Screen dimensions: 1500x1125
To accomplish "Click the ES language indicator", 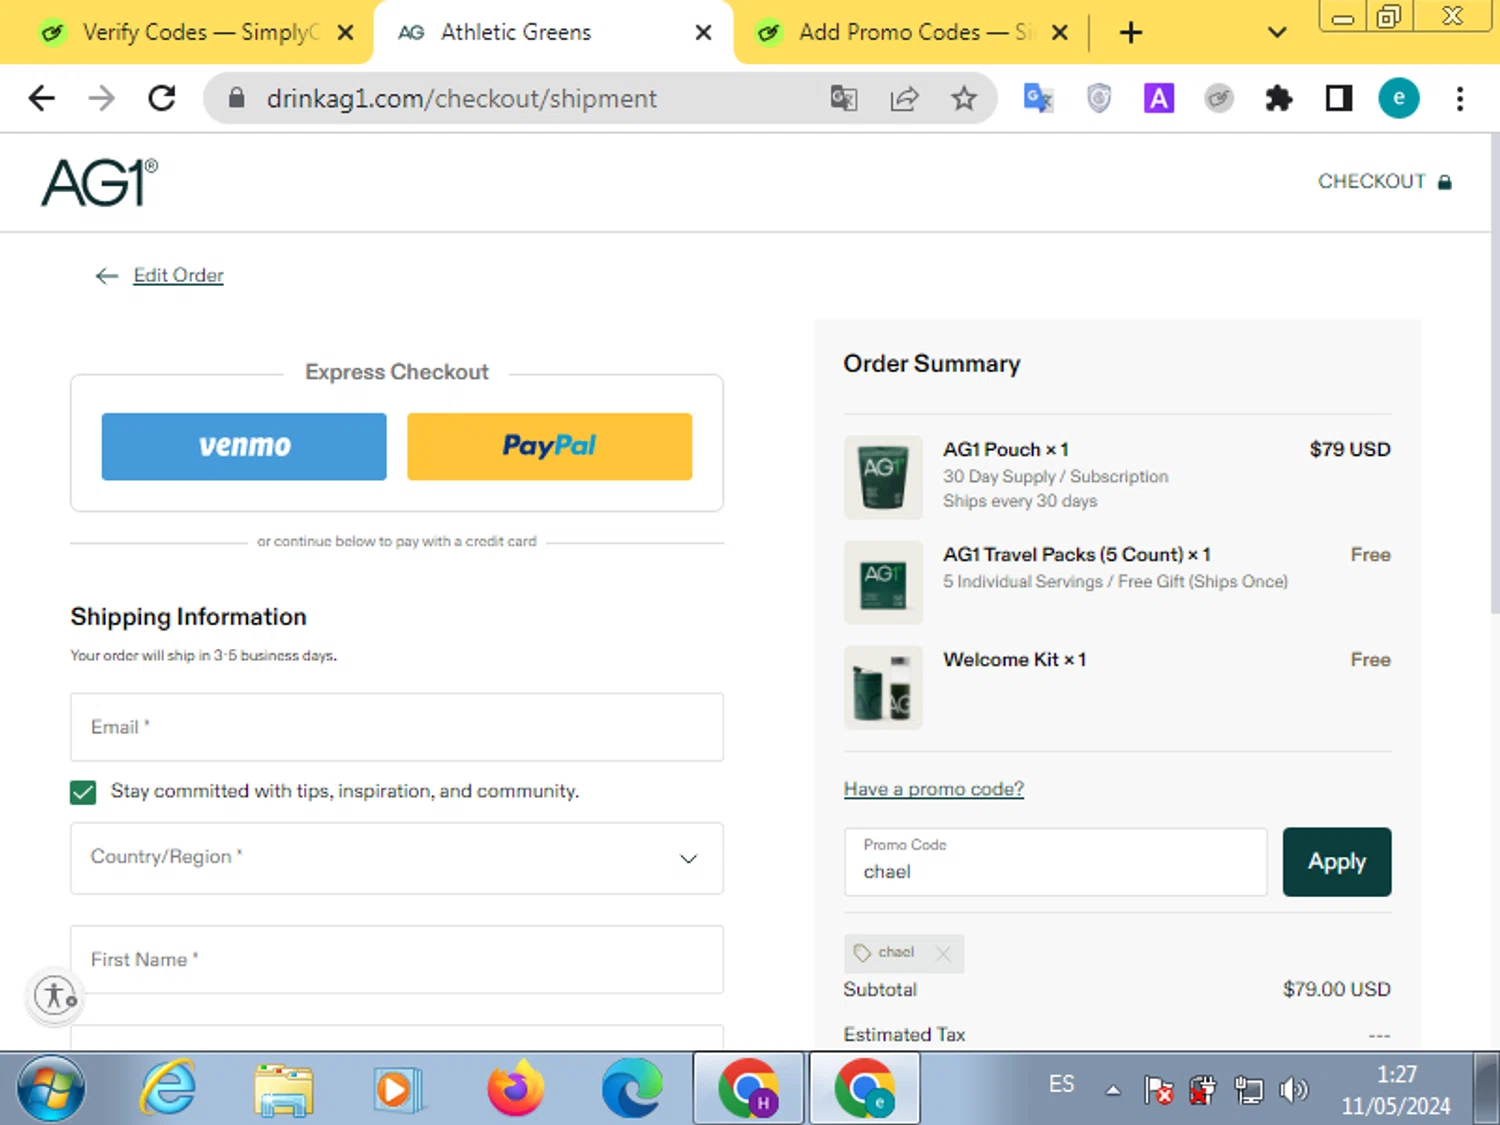I will [1062, 1084].
